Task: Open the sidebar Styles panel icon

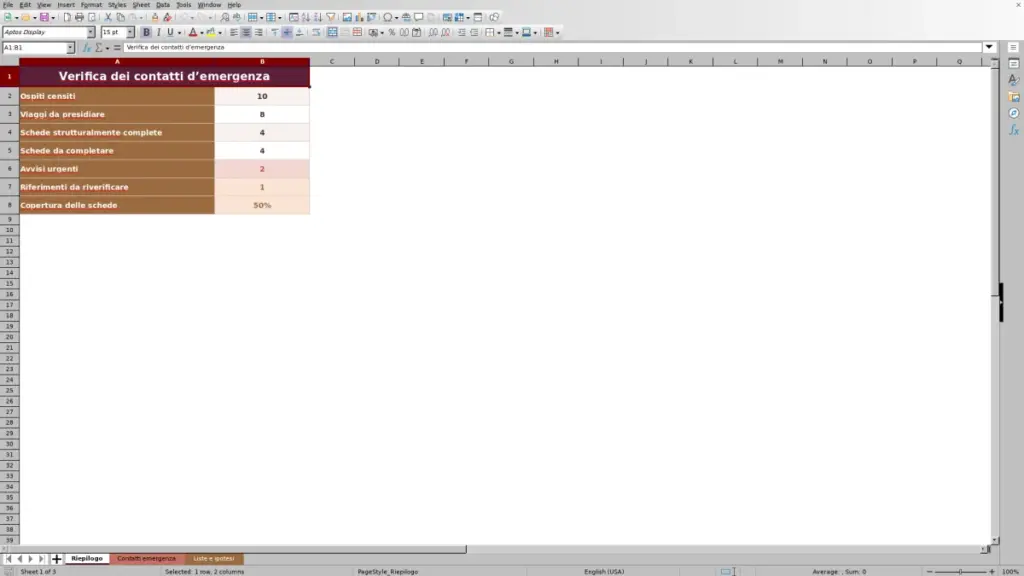Action: point(1014,80)
